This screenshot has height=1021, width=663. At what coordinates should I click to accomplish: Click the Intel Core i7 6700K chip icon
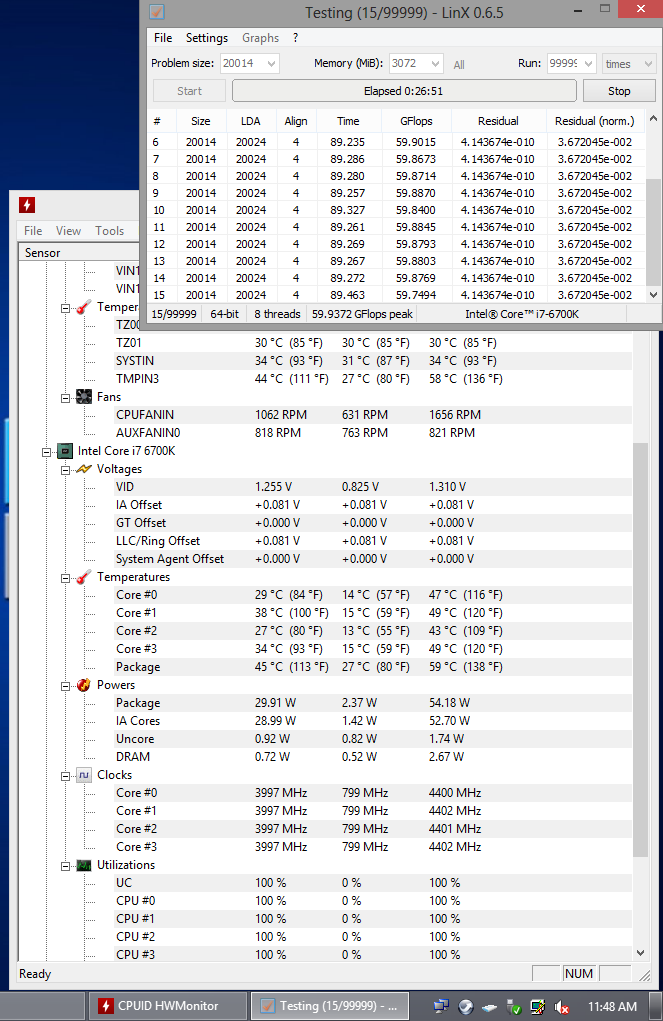tap(65, 451)
